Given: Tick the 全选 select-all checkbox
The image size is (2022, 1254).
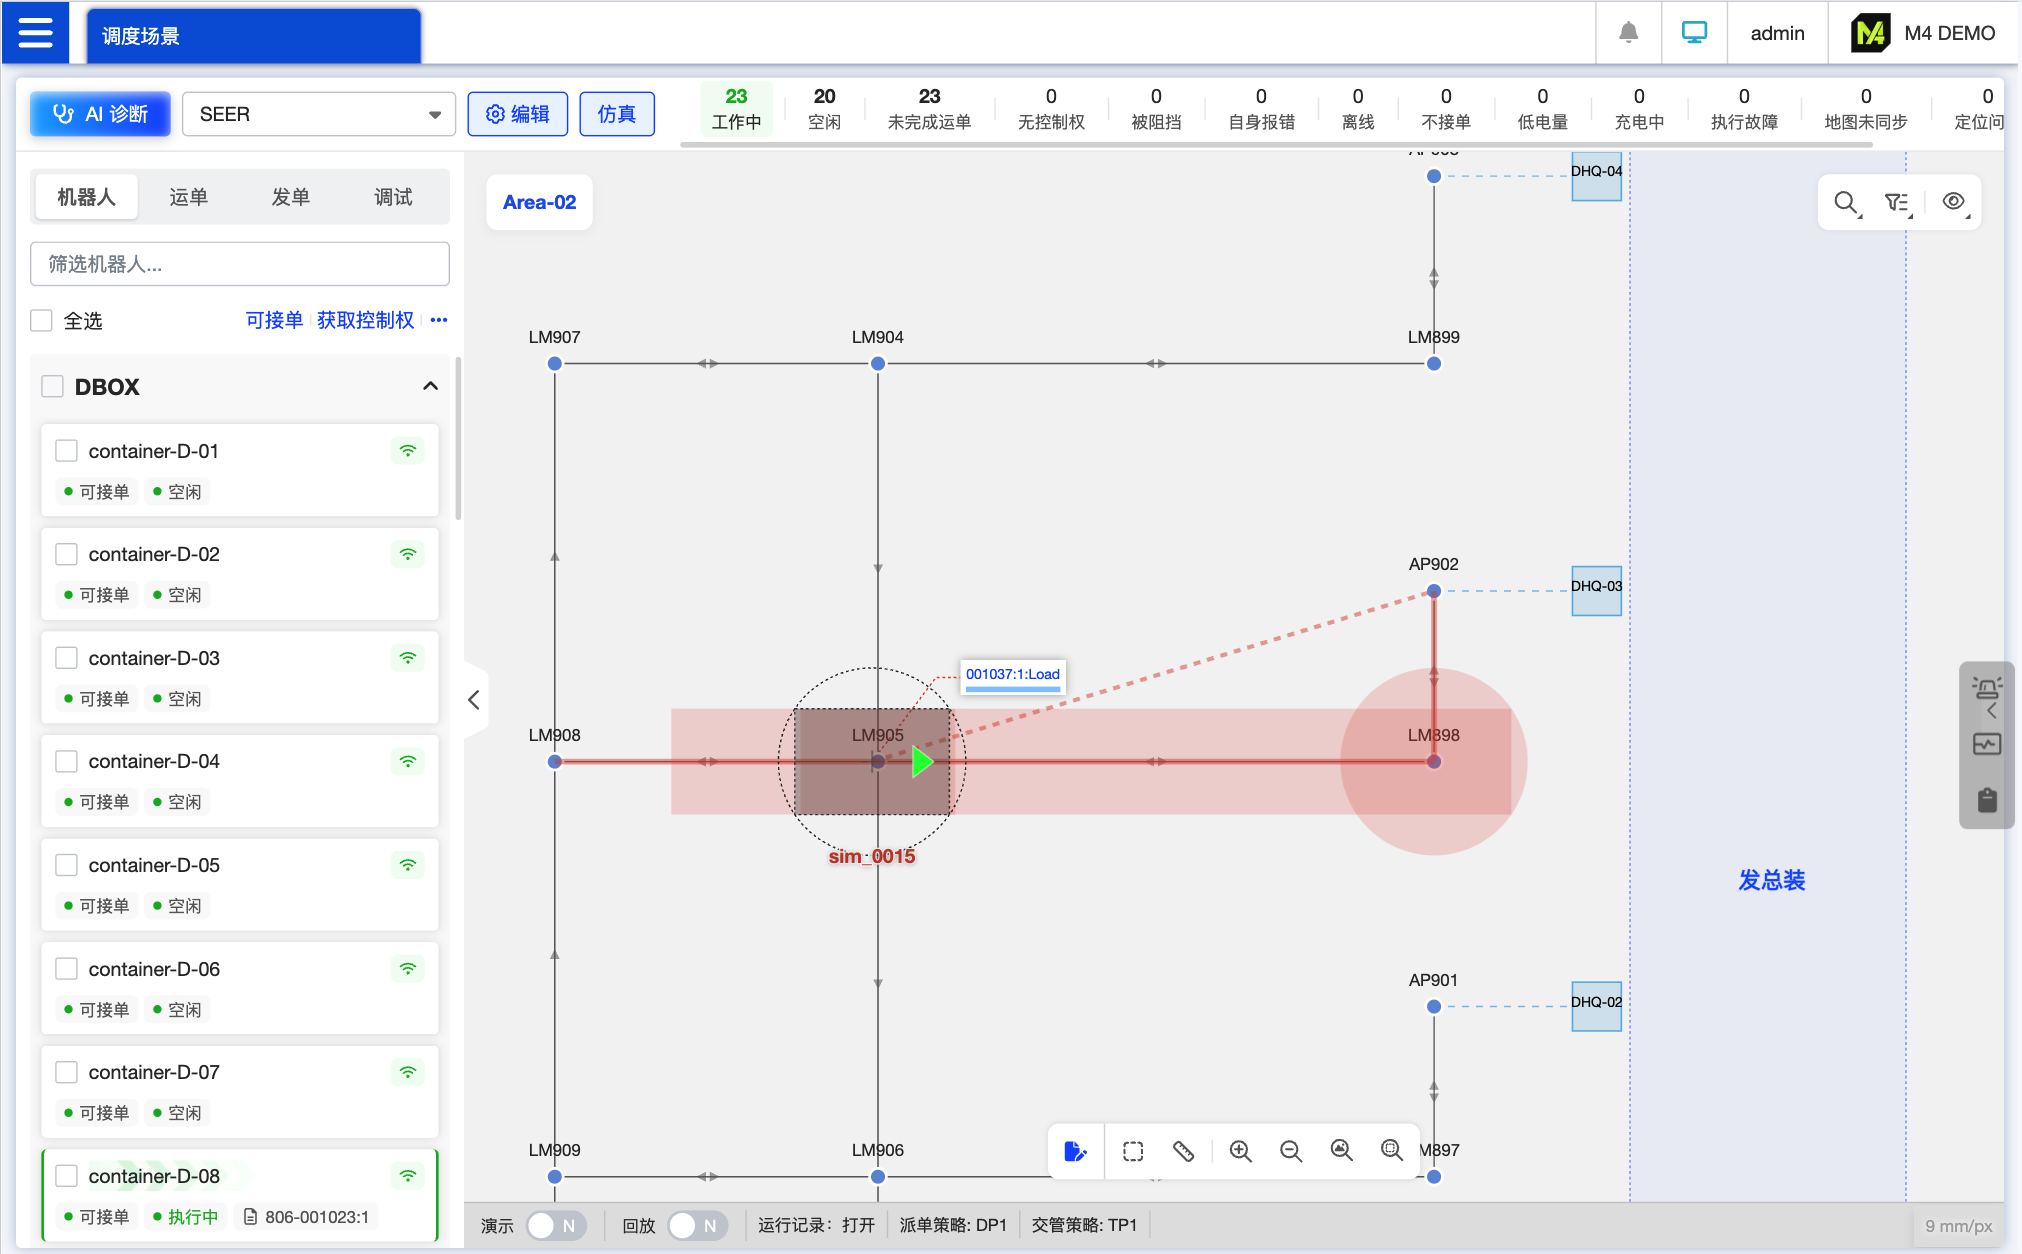Looking at the screenshot, I should click(42, 321).
